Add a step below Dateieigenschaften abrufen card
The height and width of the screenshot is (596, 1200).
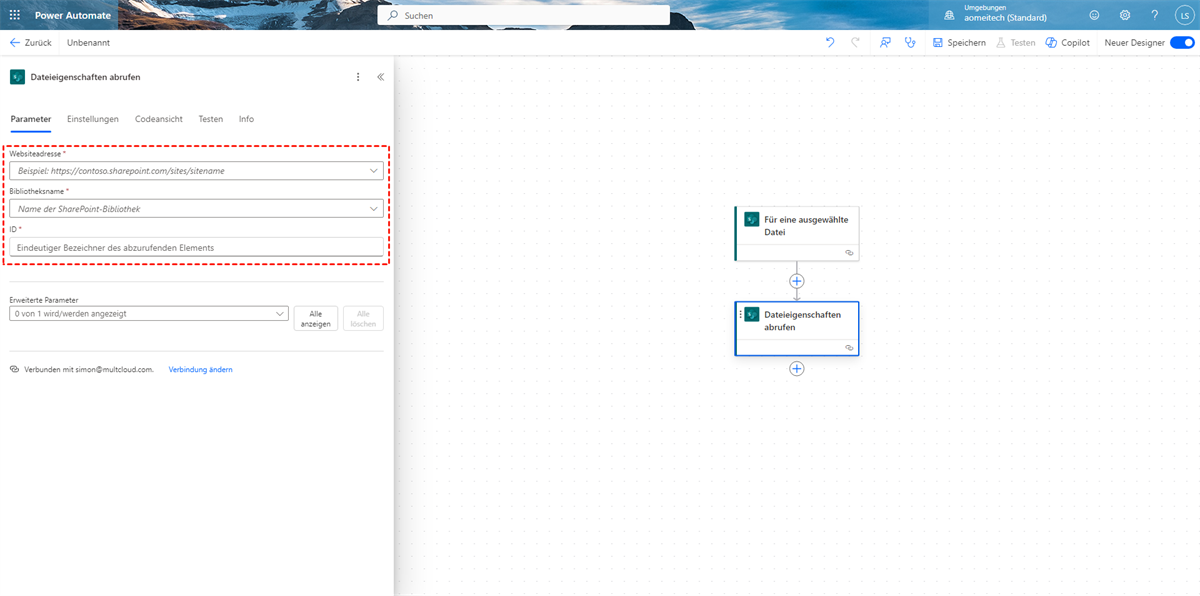[x=797, y=368]
